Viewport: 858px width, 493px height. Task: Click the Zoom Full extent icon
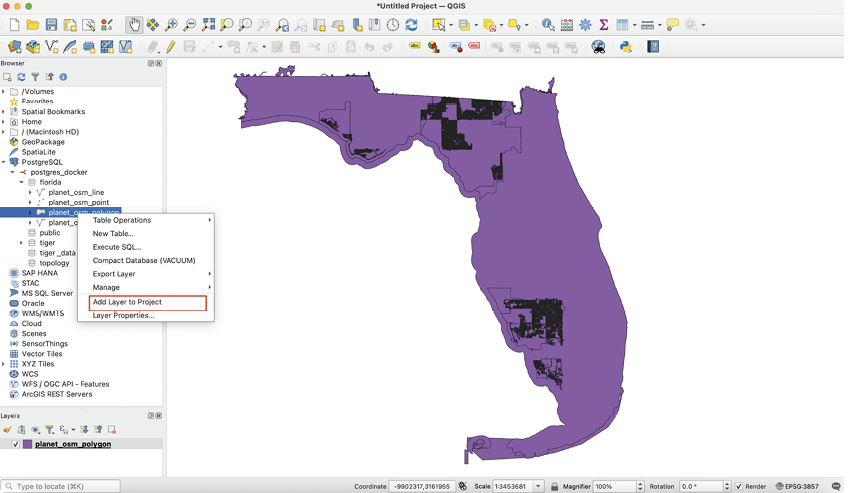pos(208,25)
